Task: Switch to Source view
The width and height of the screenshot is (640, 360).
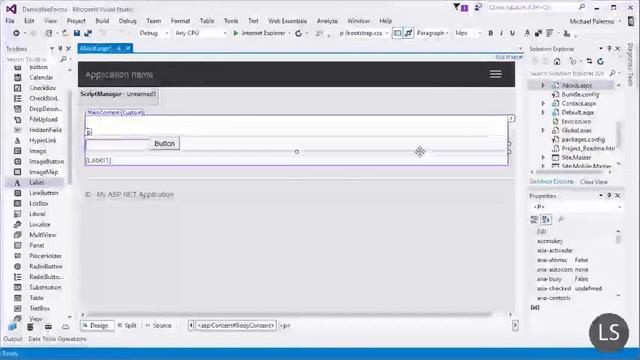Action: (159, 325)
